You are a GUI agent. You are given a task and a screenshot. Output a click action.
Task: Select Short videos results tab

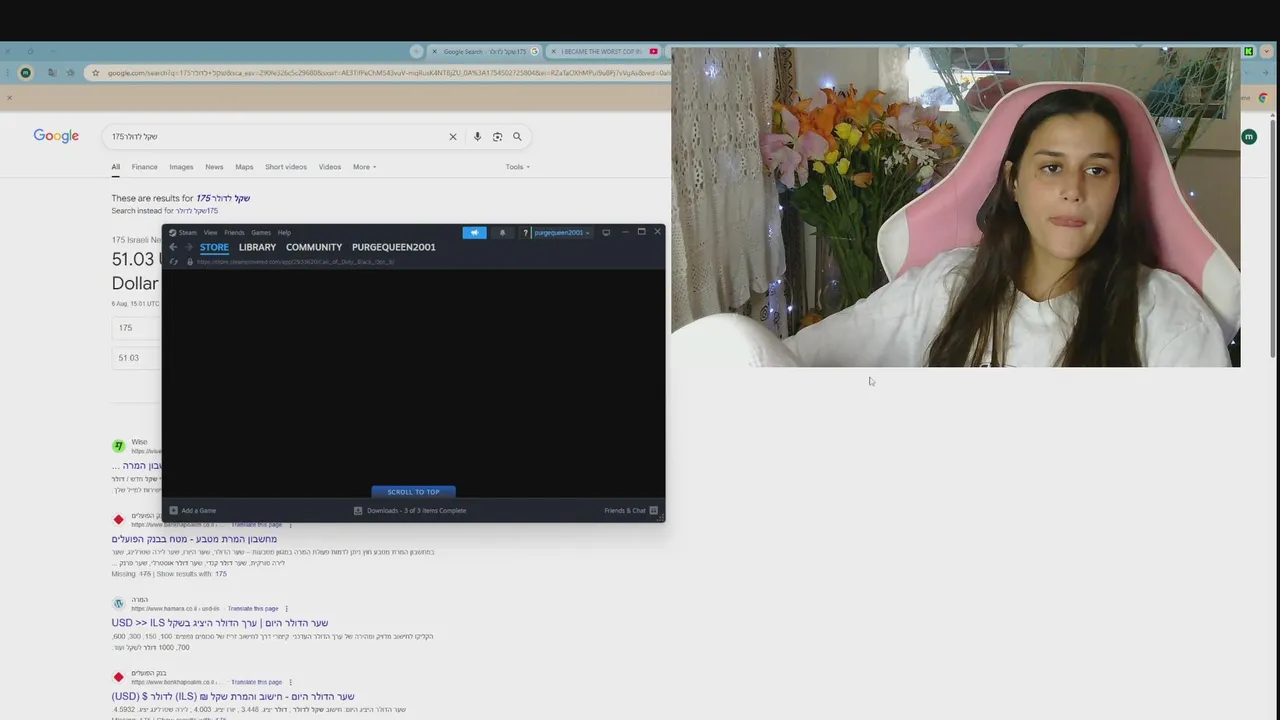coord(286,167)
